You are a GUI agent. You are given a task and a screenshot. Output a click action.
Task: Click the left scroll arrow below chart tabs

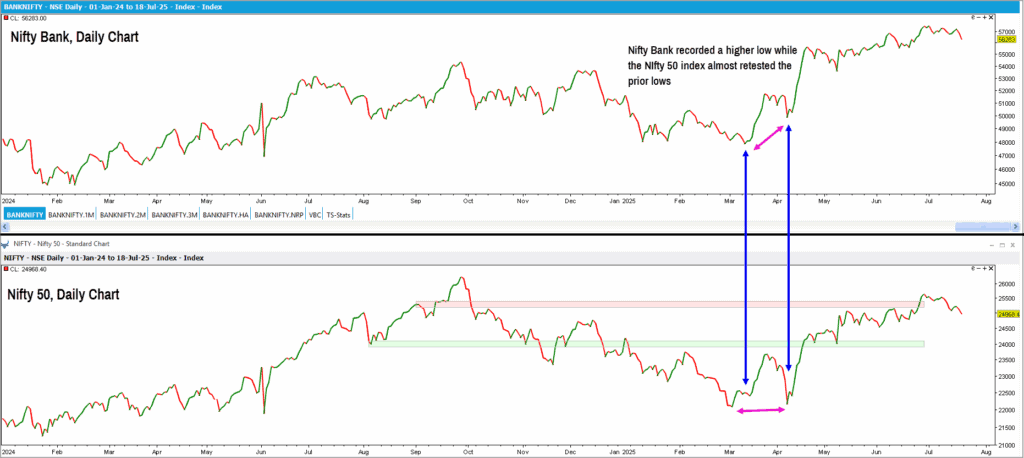click(x=5, y=227)
